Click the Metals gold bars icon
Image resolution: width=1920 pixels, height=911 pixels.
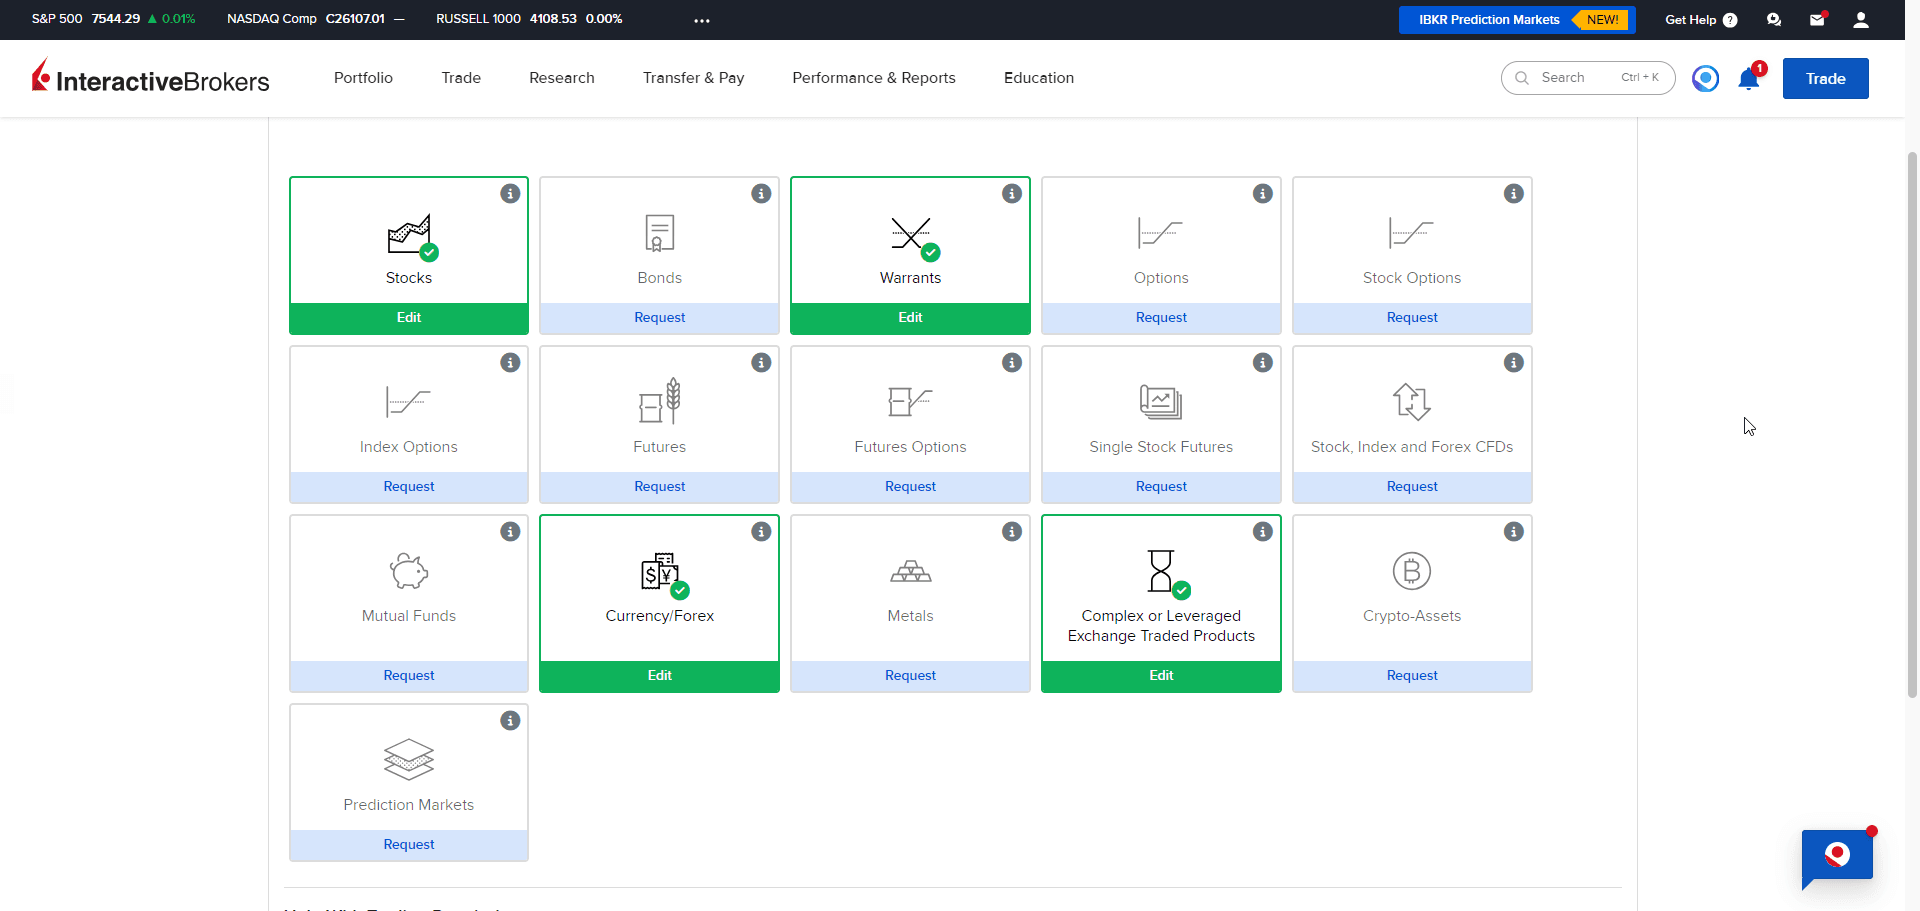911,572
